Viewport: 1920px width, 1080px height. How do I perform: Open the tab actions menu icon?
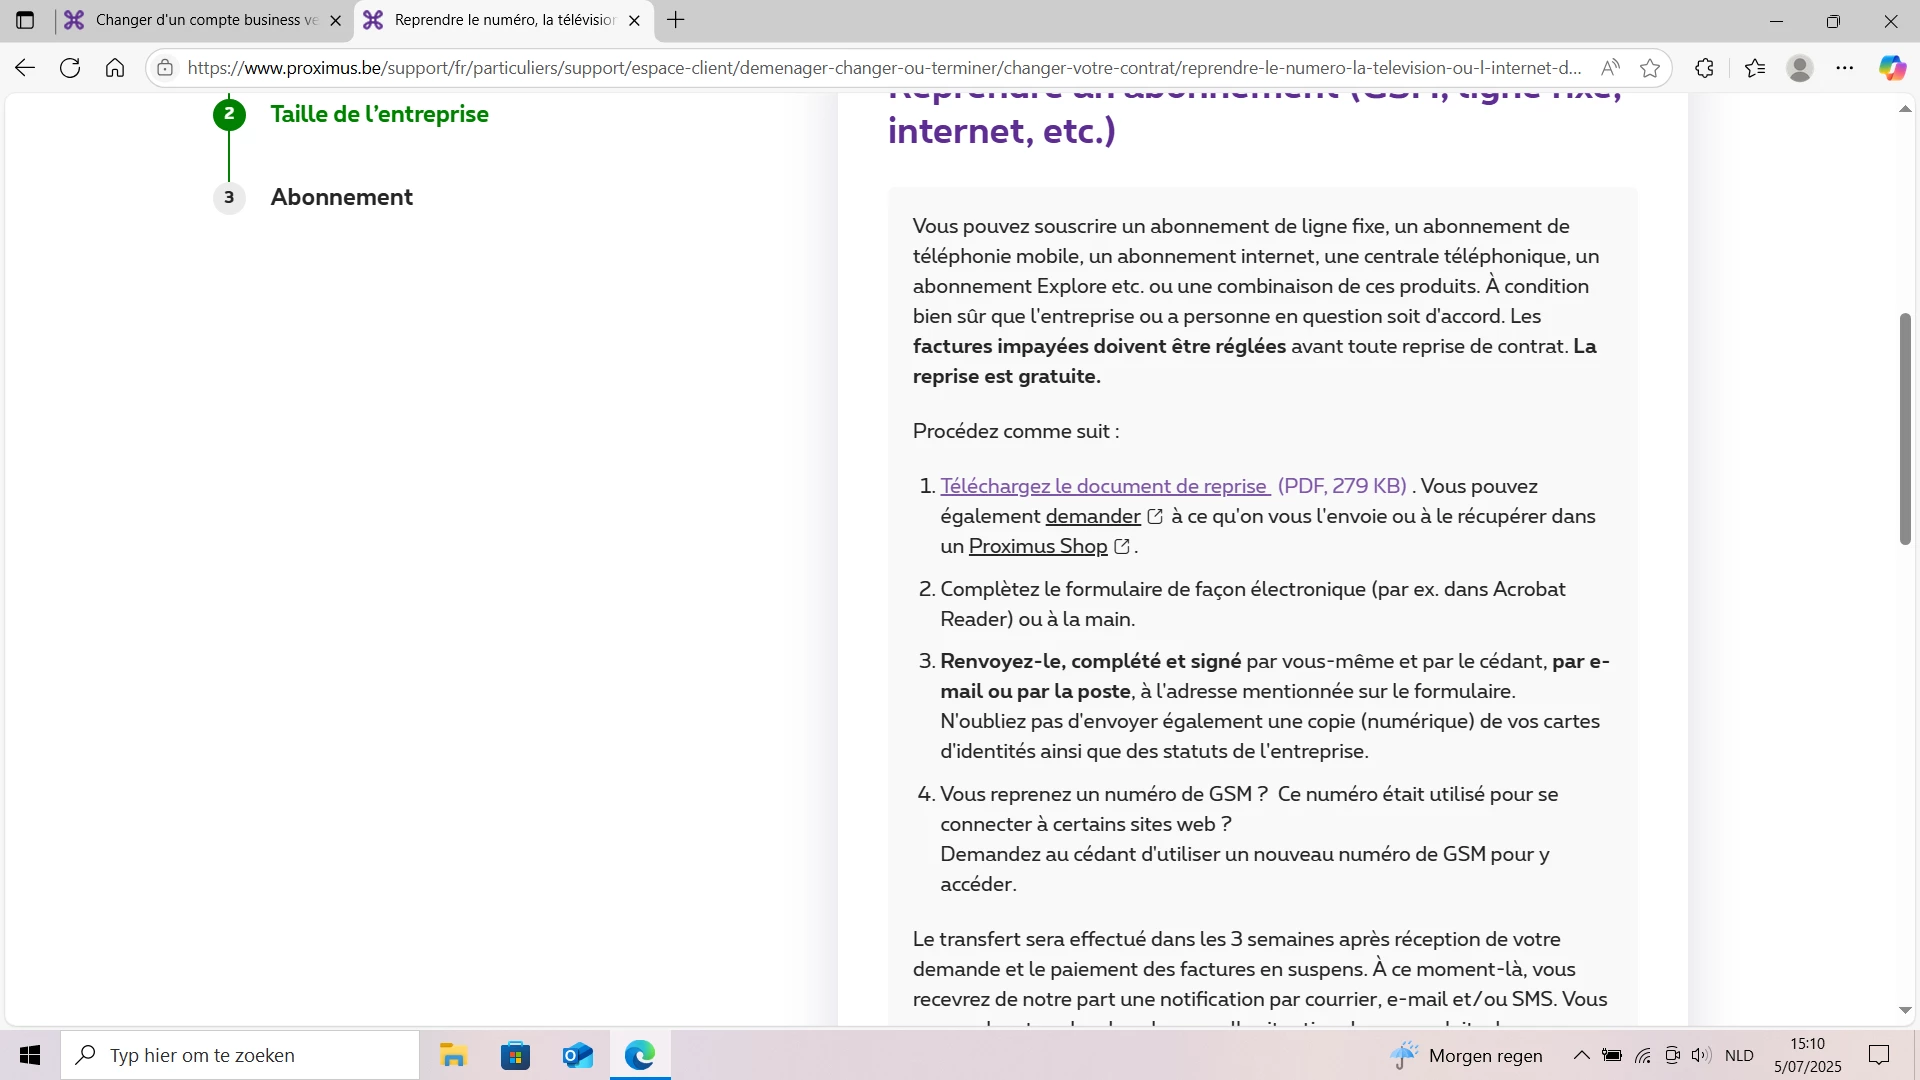click(25, 20)
